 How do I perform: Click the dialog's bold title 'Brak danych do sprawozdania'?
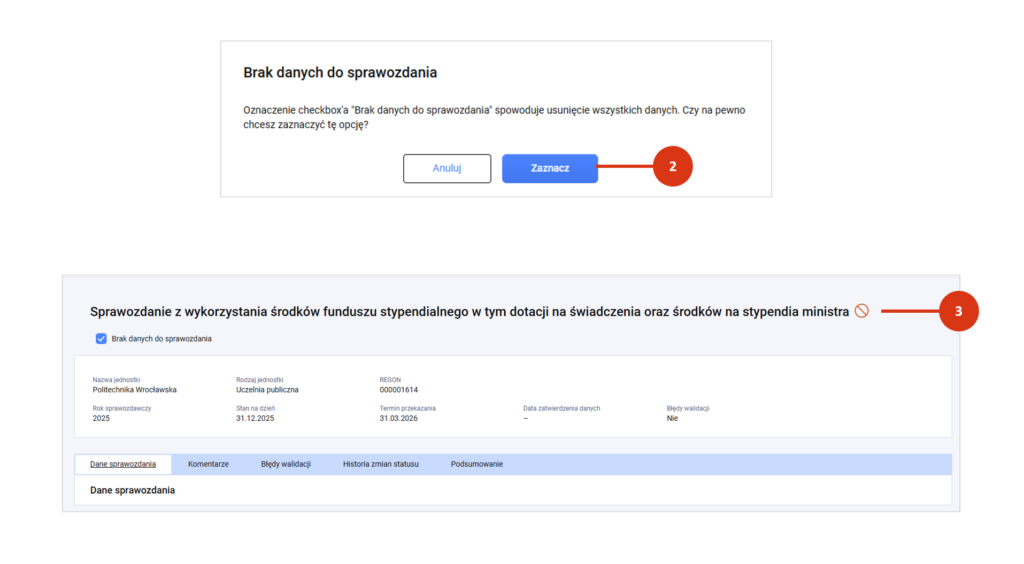click(340, 73)
